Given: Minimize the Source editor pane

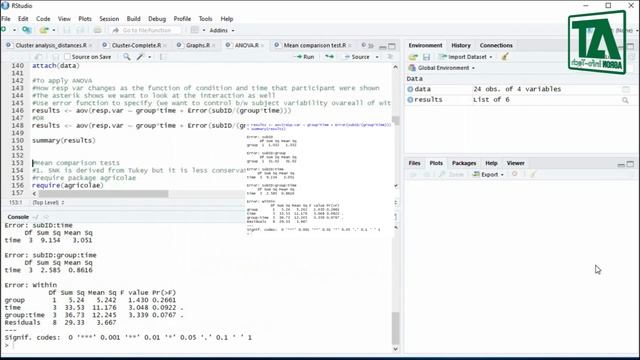Looking at the screenshot, I should click(382, 47).
